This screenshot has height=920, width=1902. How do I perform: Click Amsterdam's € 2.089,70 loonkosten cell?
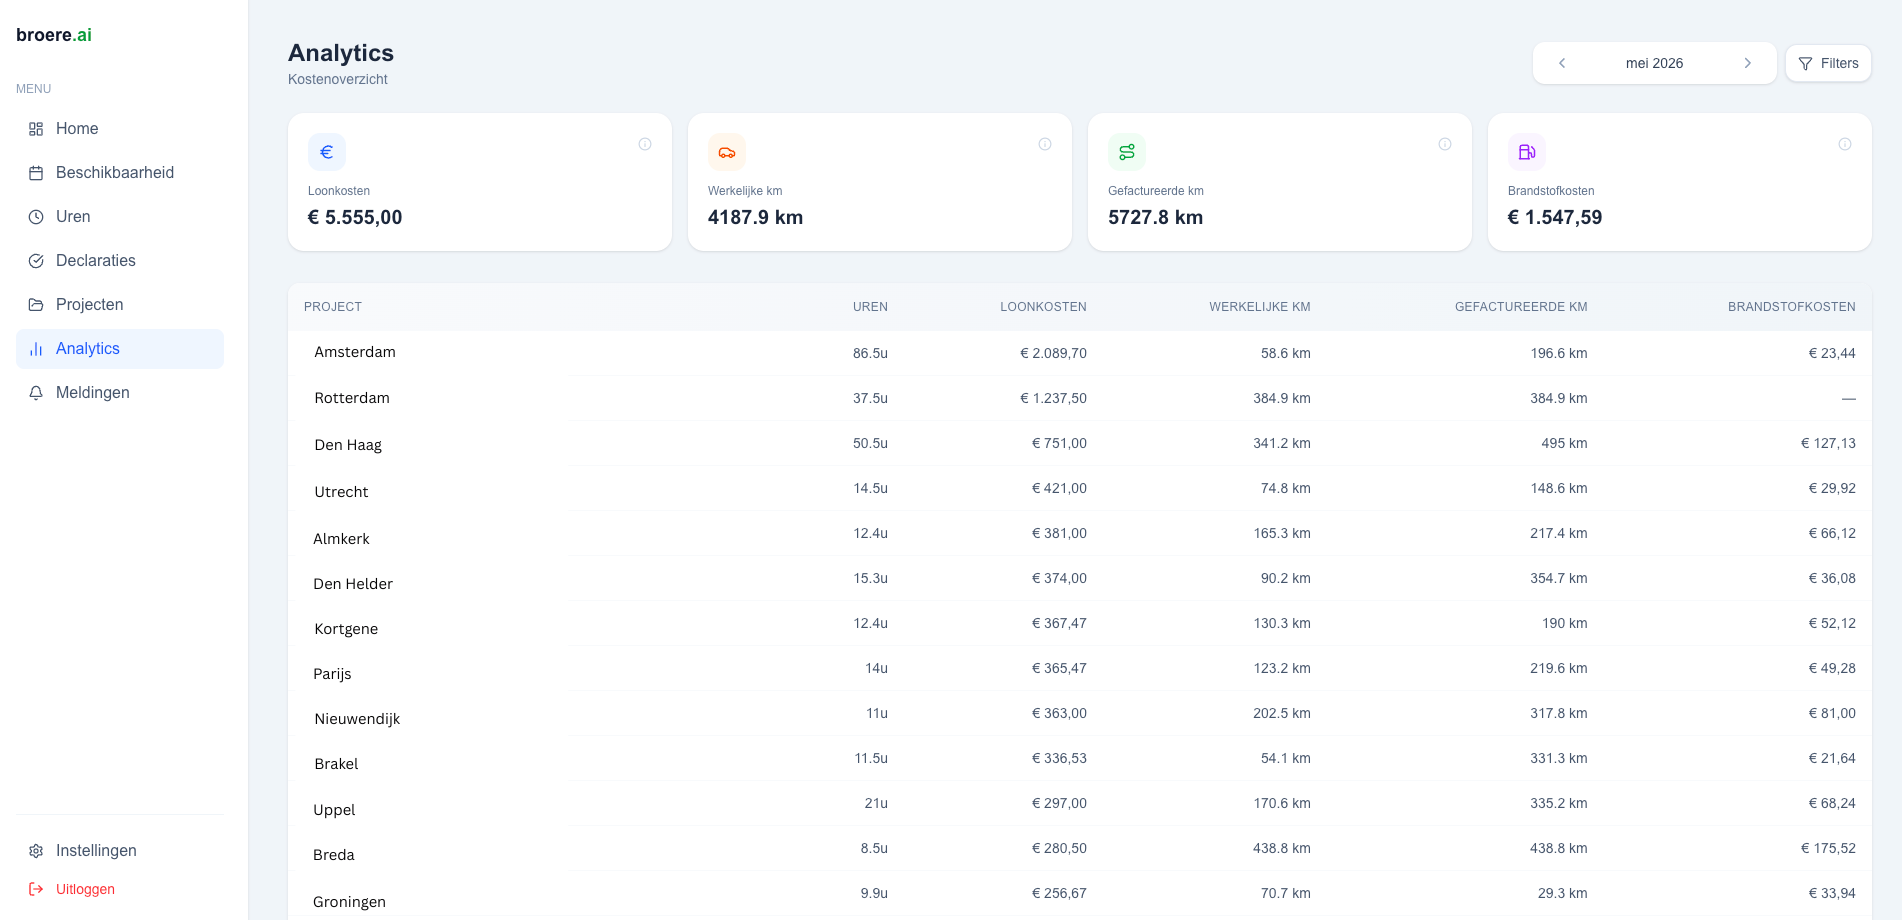coord(1053,353)
